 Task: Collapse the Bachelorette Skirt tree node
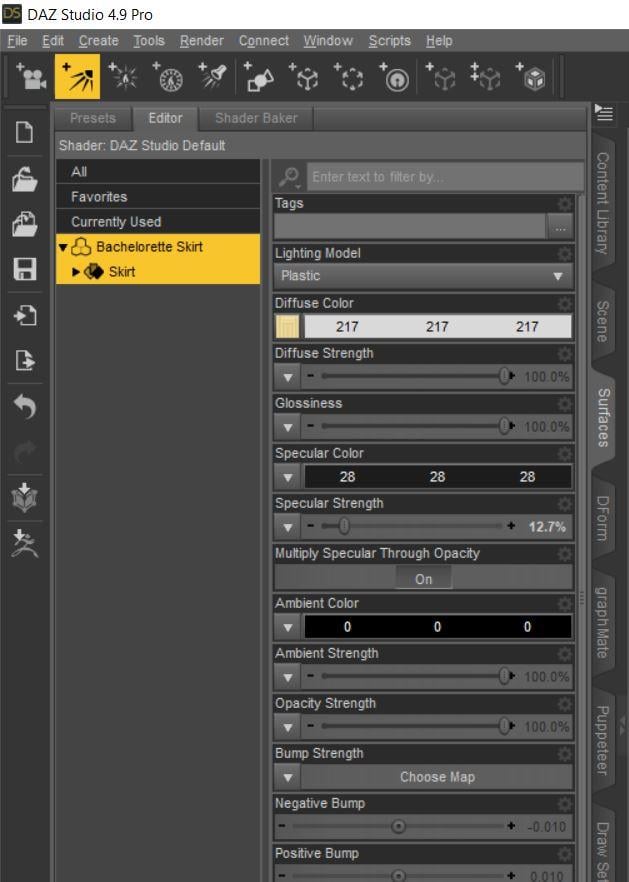(62, 247)
